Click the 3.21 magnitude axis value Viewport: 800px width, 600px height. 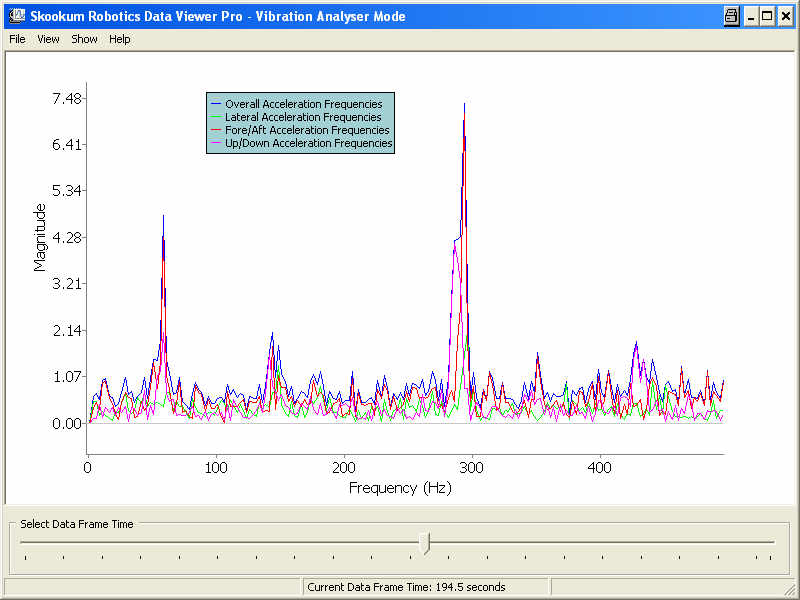pyautogui.click(x=67, y=284)
